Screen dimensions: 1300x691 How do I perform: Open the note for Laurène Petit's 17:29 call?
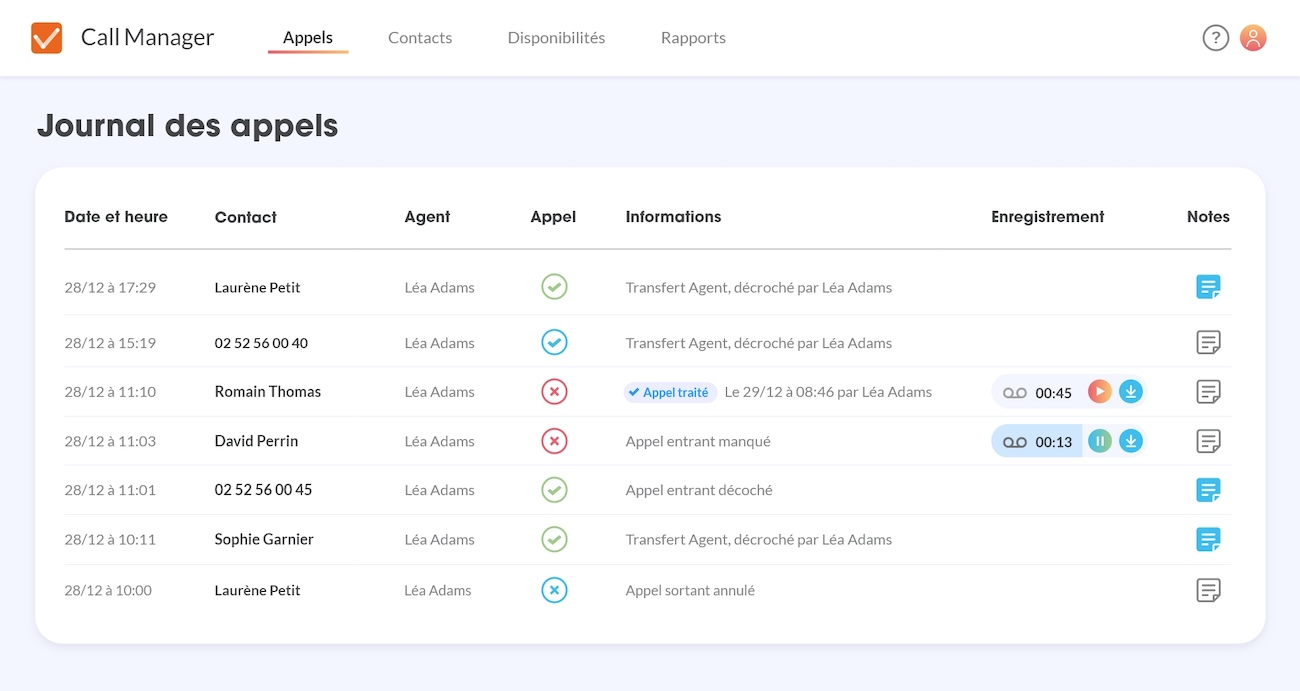click(1208, 287)
